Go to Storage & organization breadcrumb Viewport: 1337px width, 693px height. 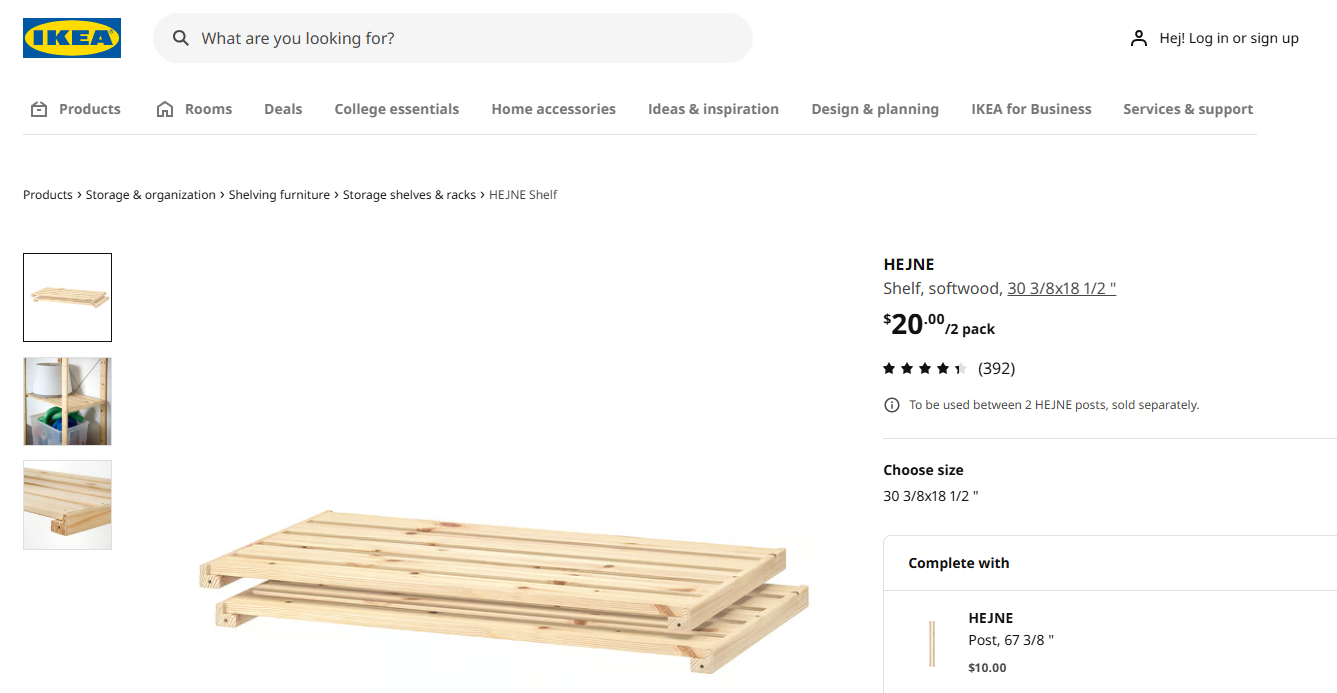150,195
